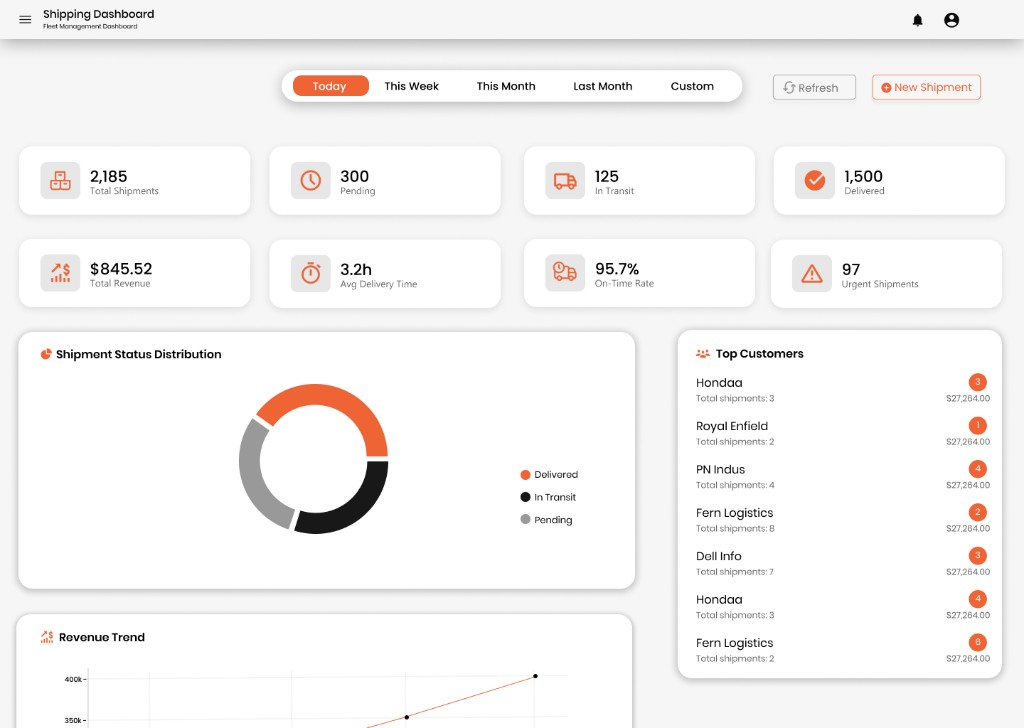The width and height of the screenshot is (1024, 728).
Task: Click the 300 Pending value
Action: tap(355, 176)
